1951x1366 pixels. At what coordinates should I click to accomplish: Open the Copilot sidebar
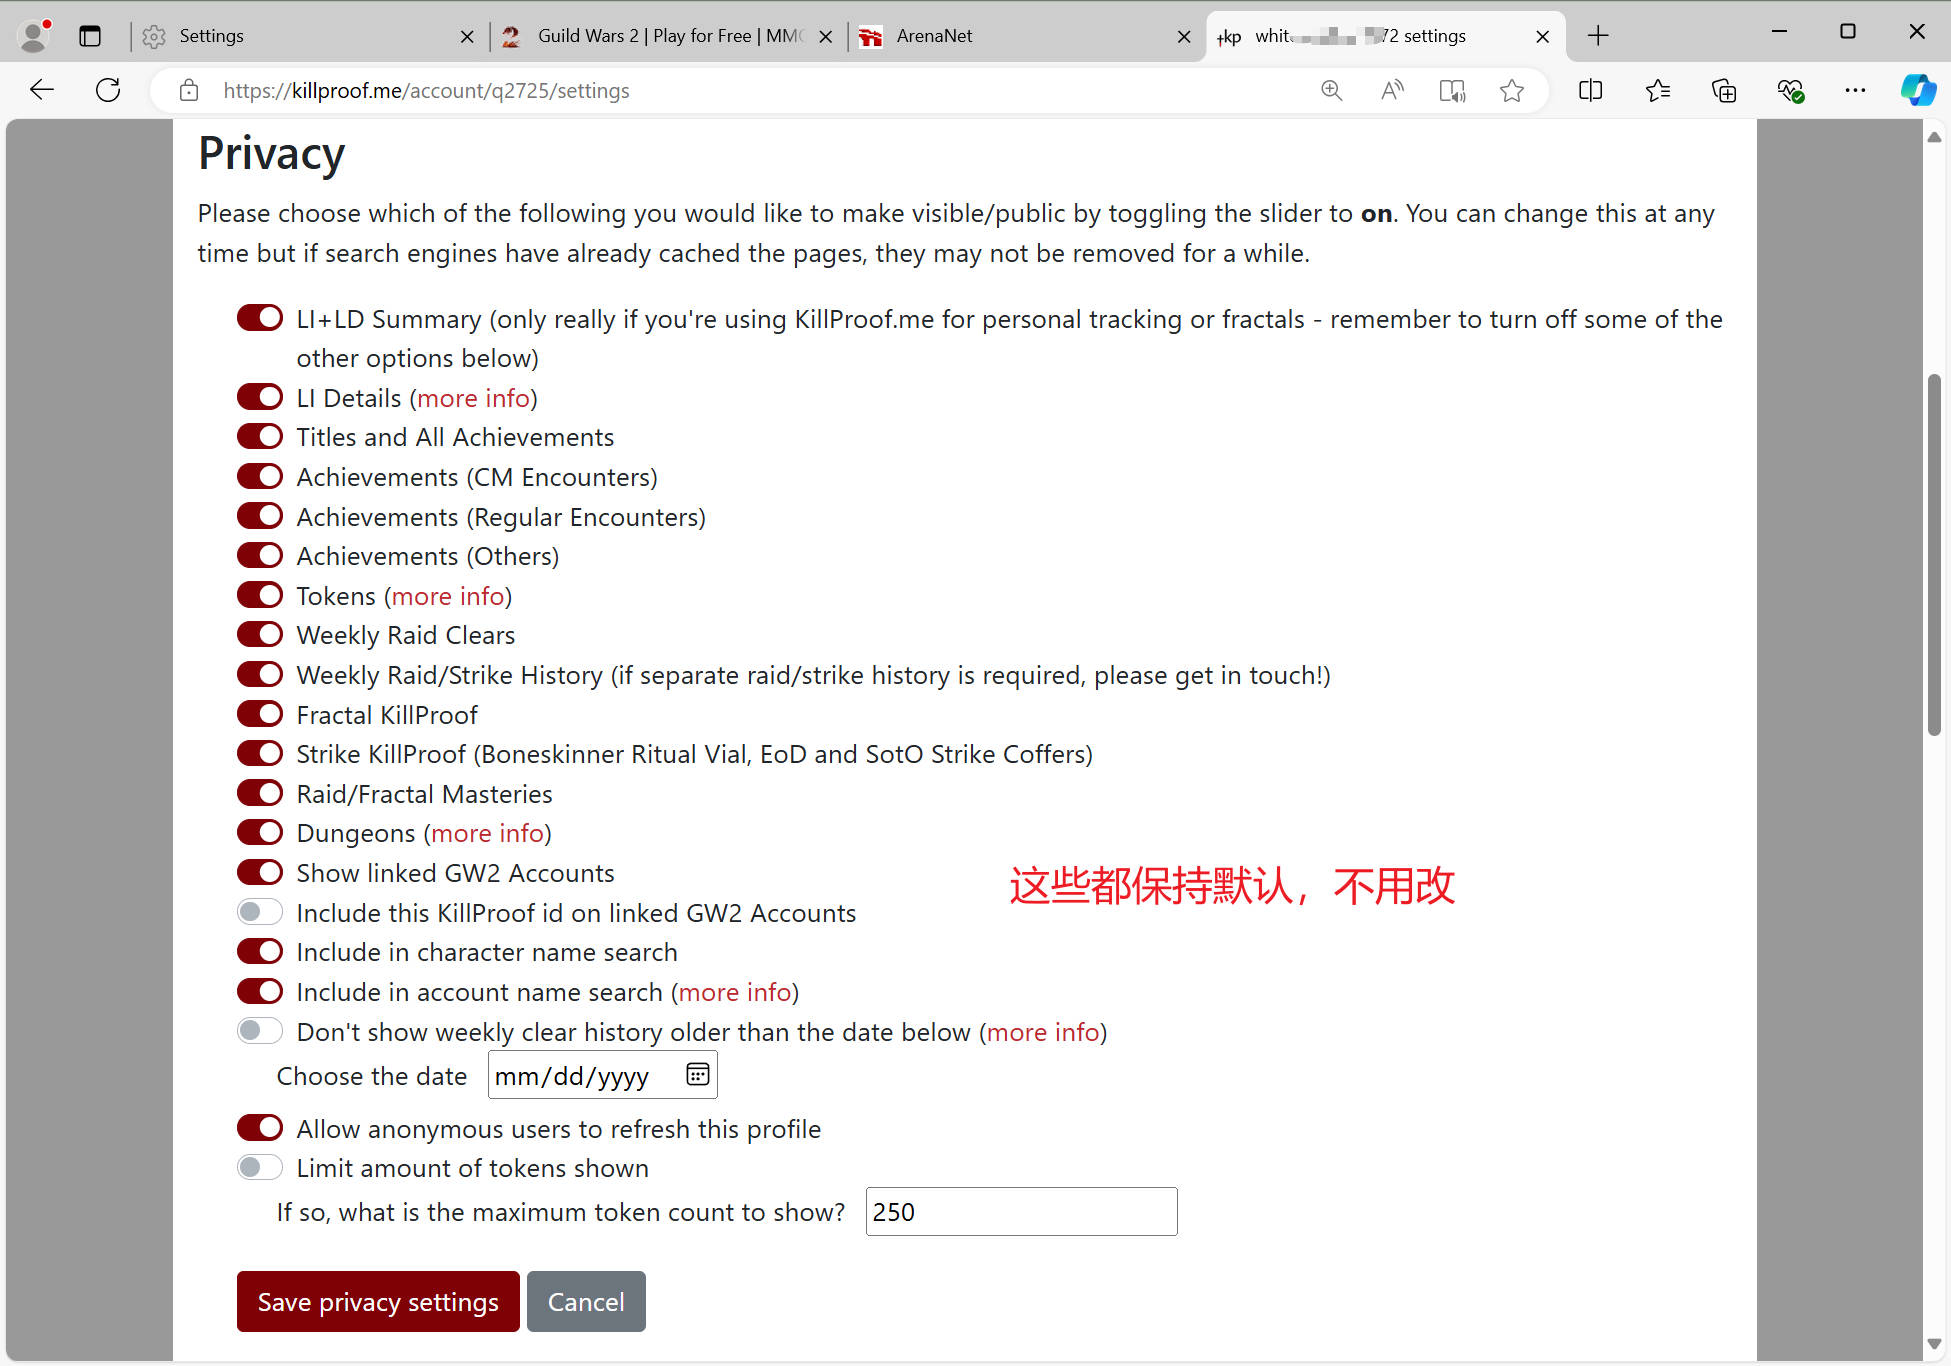[x=1918, y=91]
